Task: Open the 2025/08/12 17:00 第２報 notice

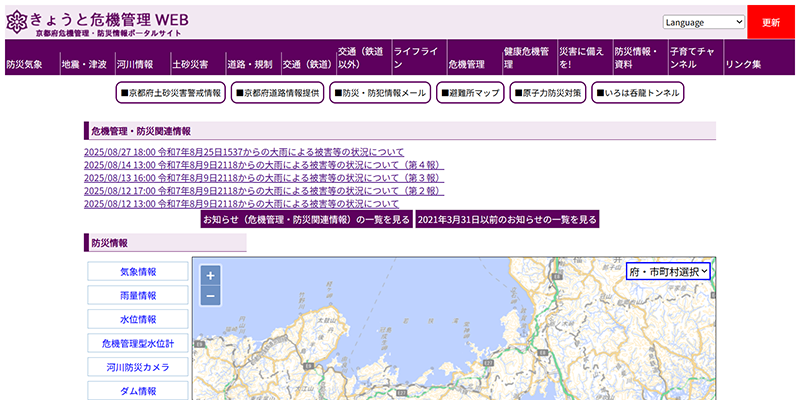Action: point(264,191)
